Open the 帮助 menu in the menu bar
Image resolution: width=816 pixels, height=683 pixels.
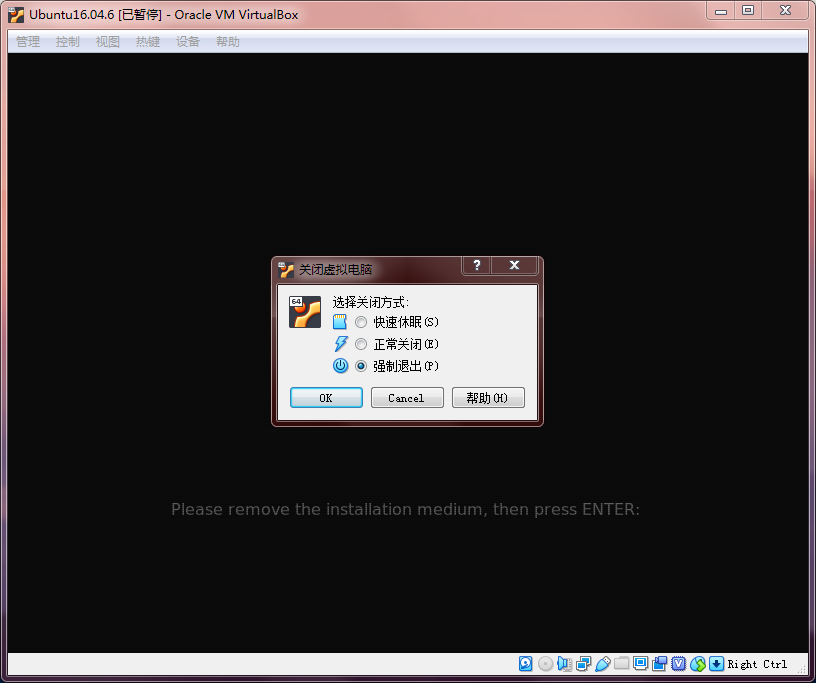(x=228, y=42)
